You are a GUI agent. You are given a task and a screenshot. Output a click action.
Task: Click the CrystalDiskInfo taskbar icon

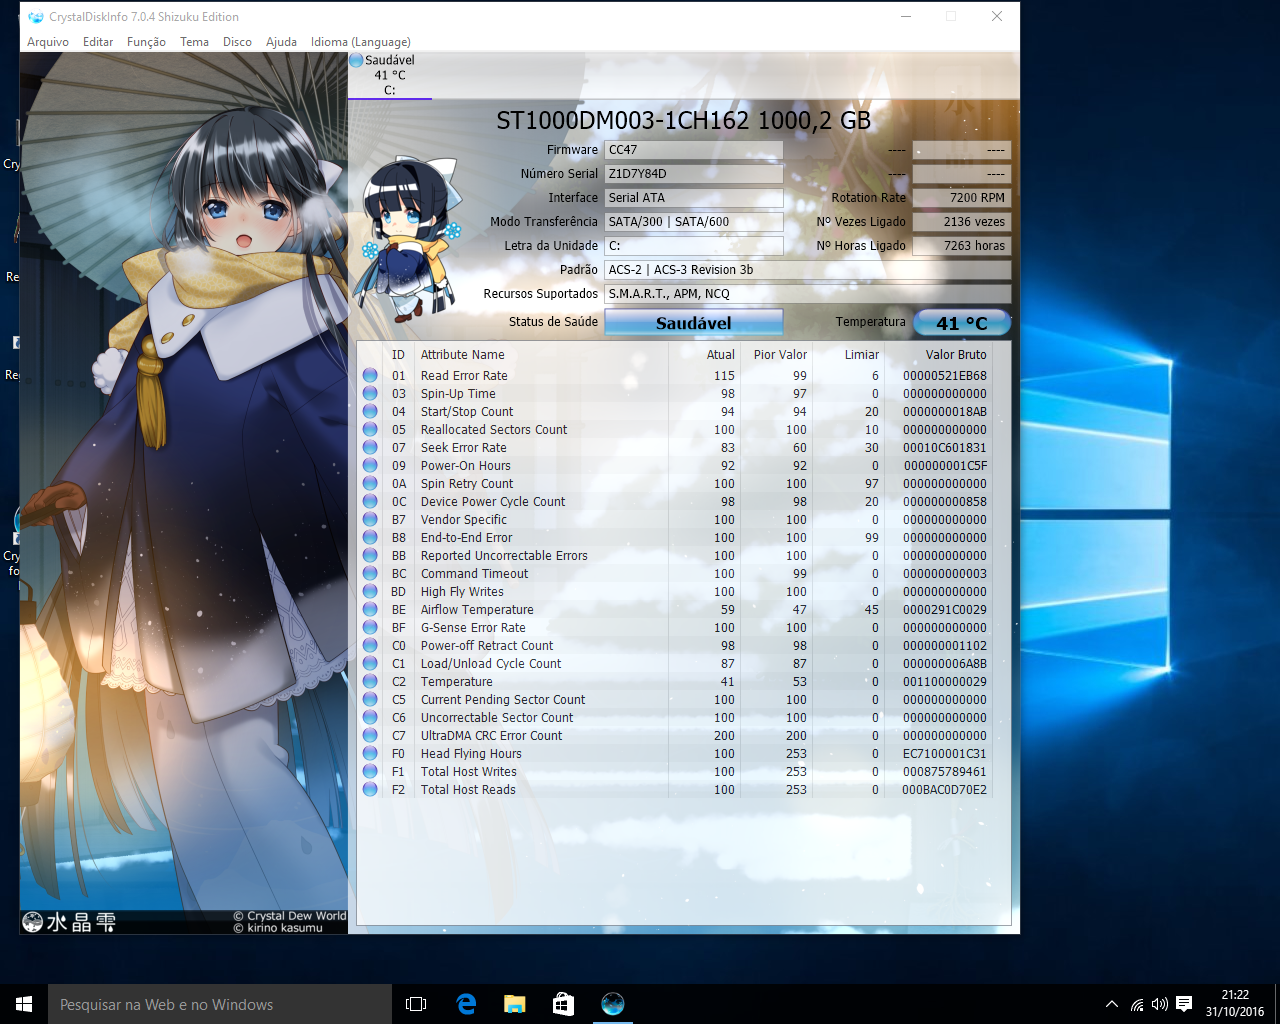coord(613,1004)
